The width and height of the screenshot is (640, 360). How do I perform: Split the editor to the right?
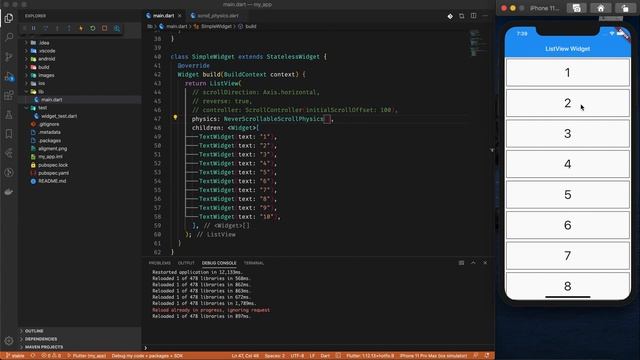click(473, 16)
